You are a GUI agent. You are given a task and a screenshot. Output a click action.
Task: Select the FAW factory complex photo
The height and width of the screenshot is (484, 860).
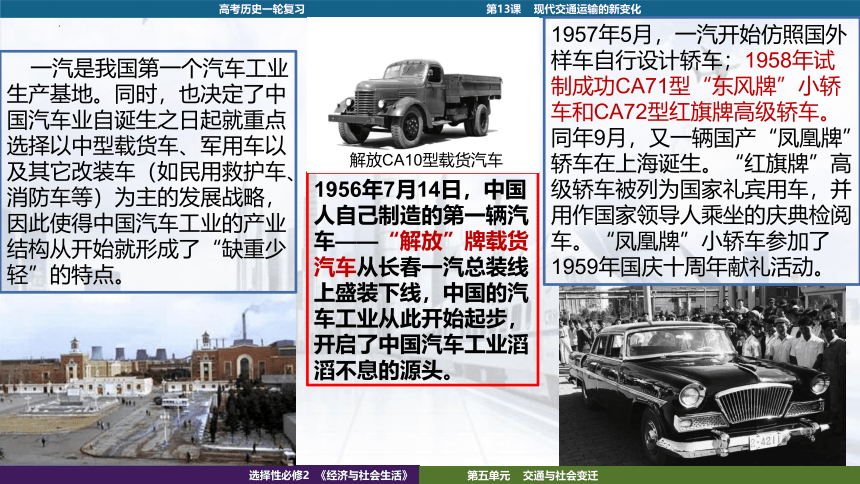[148, 380]
